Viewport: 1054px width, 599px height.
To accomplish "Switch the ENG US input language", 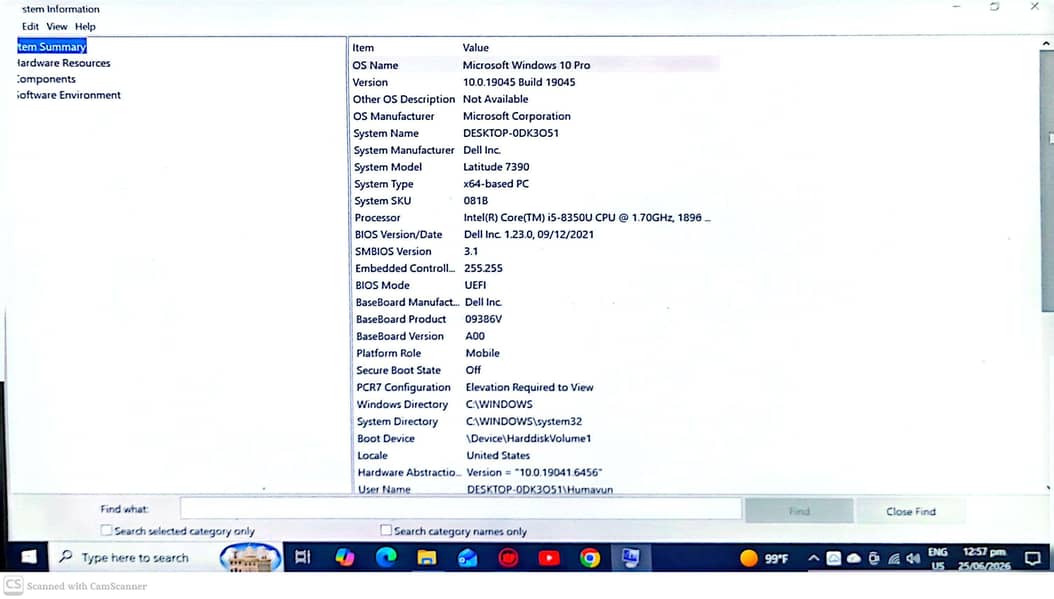I will click(938, 558).
